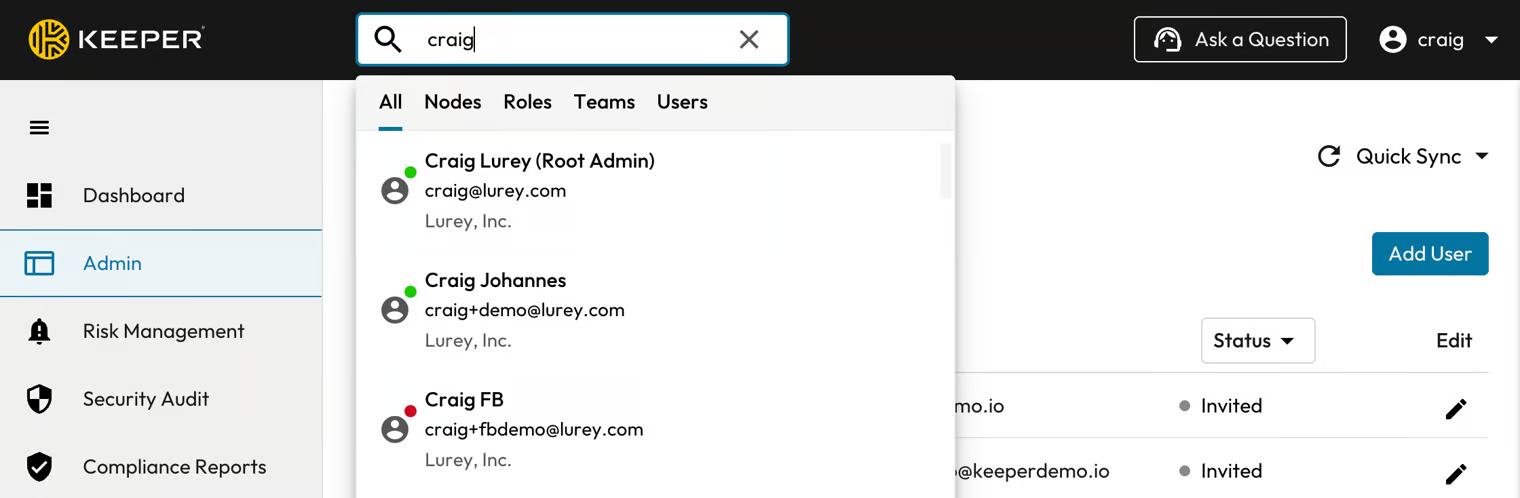Switch to the Roles search tab
This screenshot has height=498, width=1520.
[x=527, y=102]
